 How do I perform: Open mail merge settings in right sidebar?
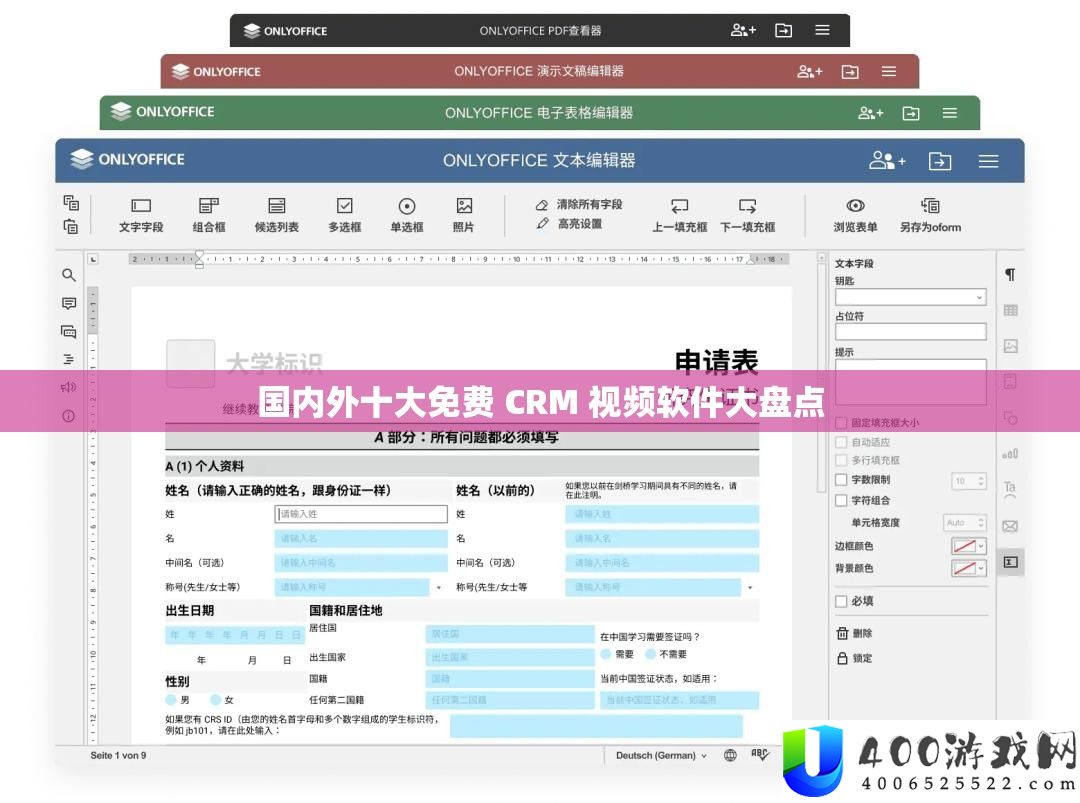click(1010, 526)
